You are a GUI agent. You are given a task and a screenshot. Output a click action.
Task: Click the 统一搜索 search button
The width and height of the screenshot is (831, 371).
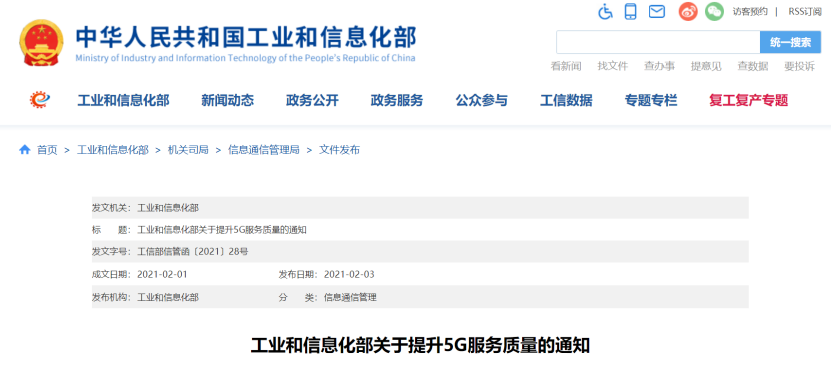point(790,42)
